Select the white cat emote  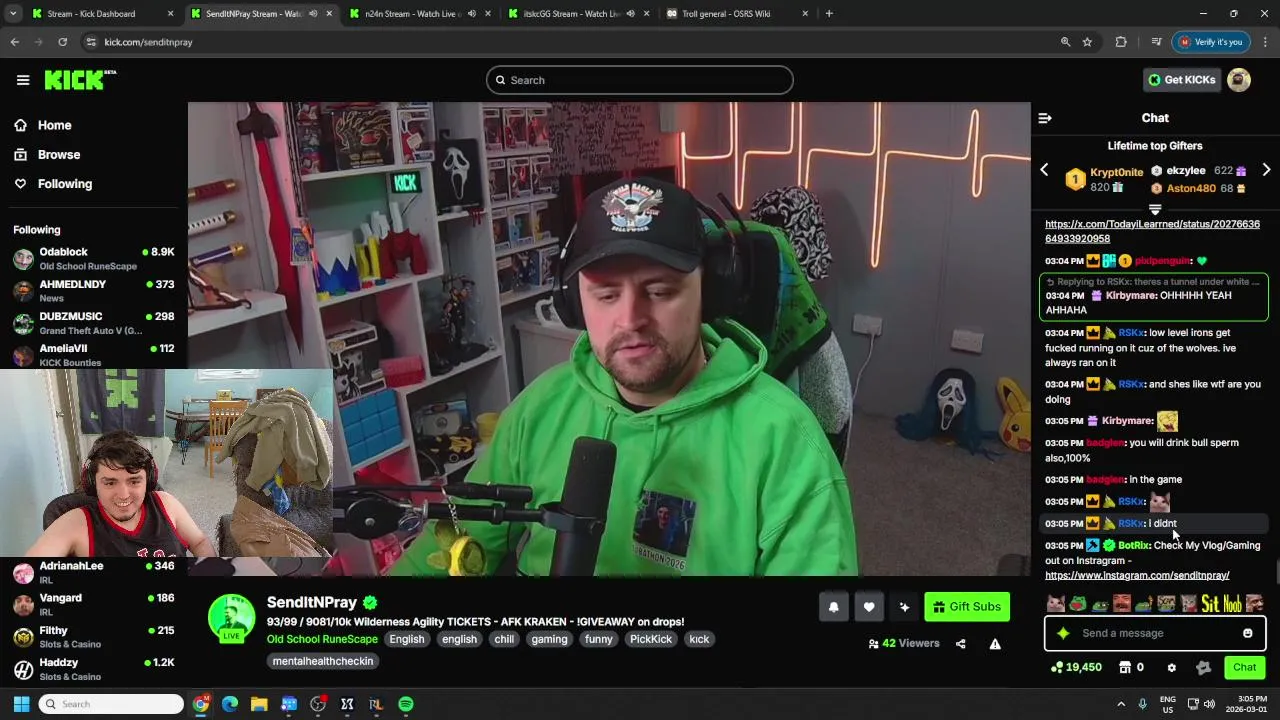point(1055,603)
